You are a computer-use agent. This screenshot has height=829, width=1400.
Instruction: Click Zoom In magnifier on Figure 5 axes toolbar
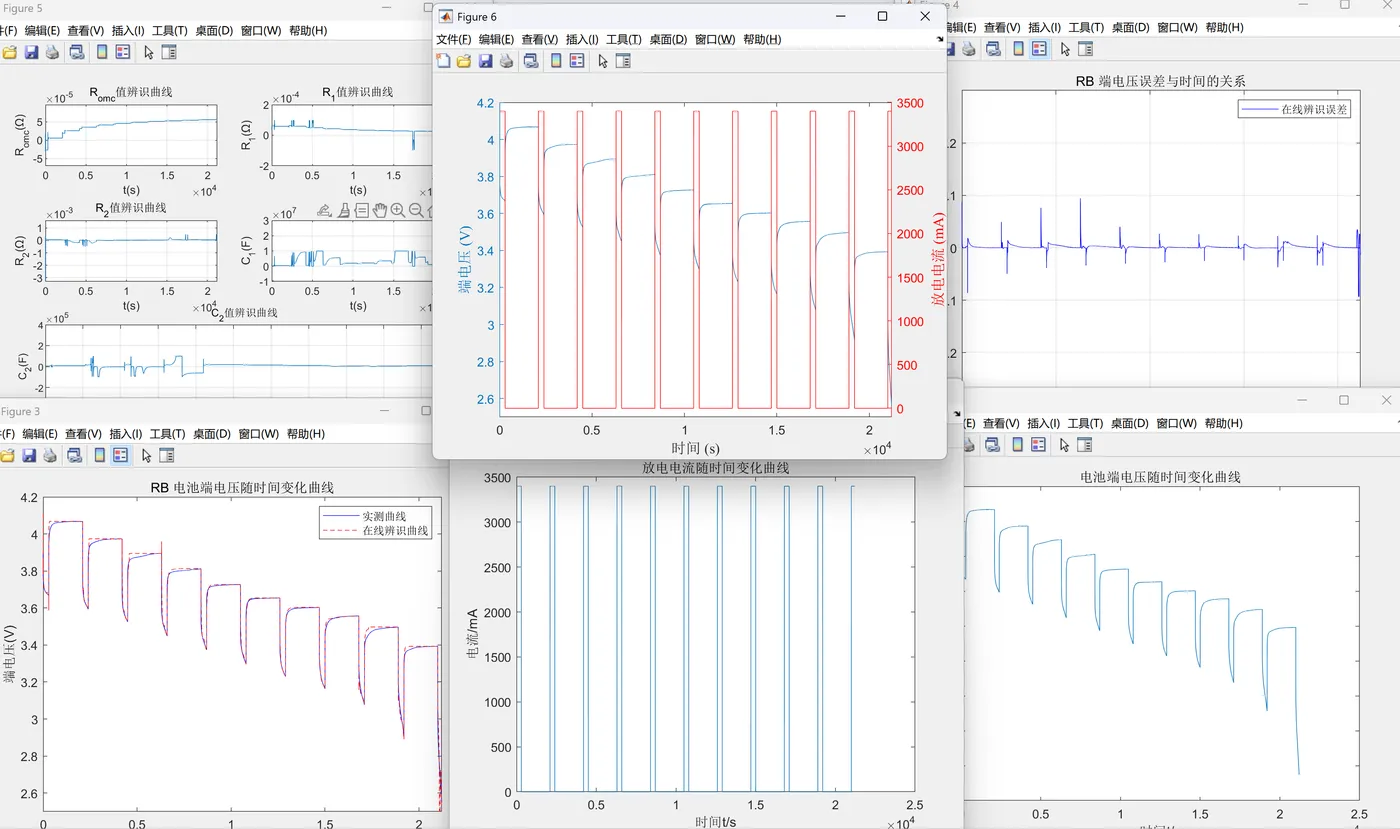click(398, 210)
